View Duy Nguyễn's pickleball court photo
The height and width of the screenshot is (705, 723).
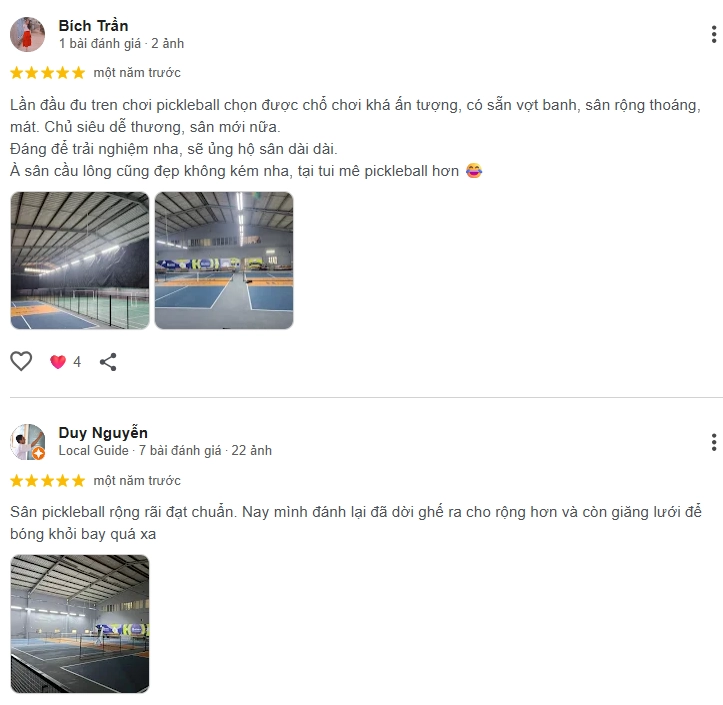click(80, 624)
